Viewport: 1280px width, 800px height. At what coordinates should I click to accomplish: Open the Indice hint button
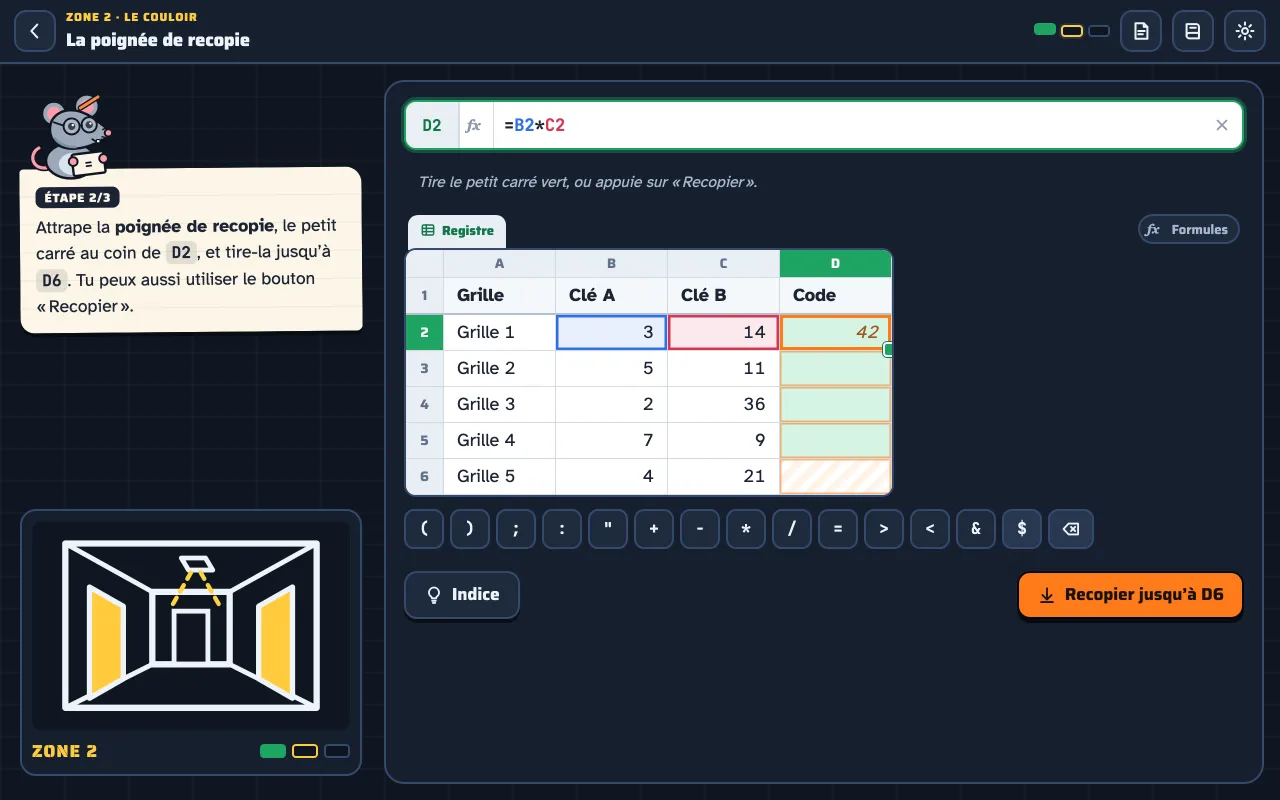tap(462, 595)
